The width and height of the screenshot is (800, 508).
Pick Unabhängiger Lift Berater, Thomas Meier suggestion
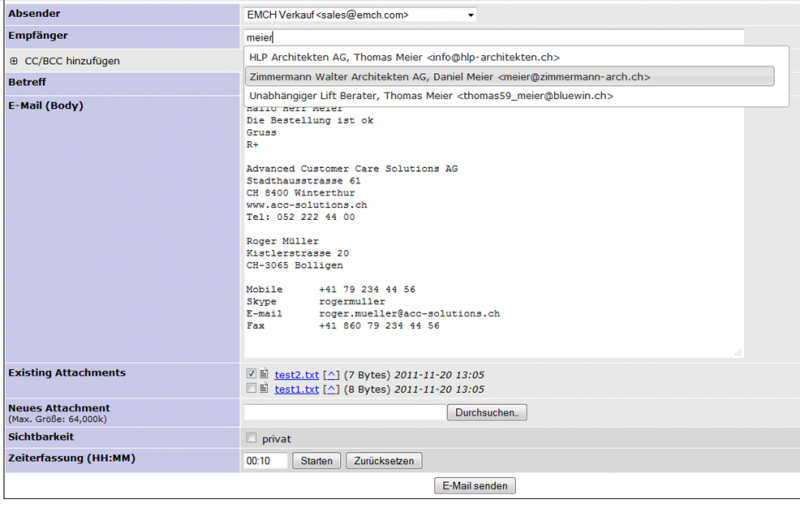pos(431,96)
